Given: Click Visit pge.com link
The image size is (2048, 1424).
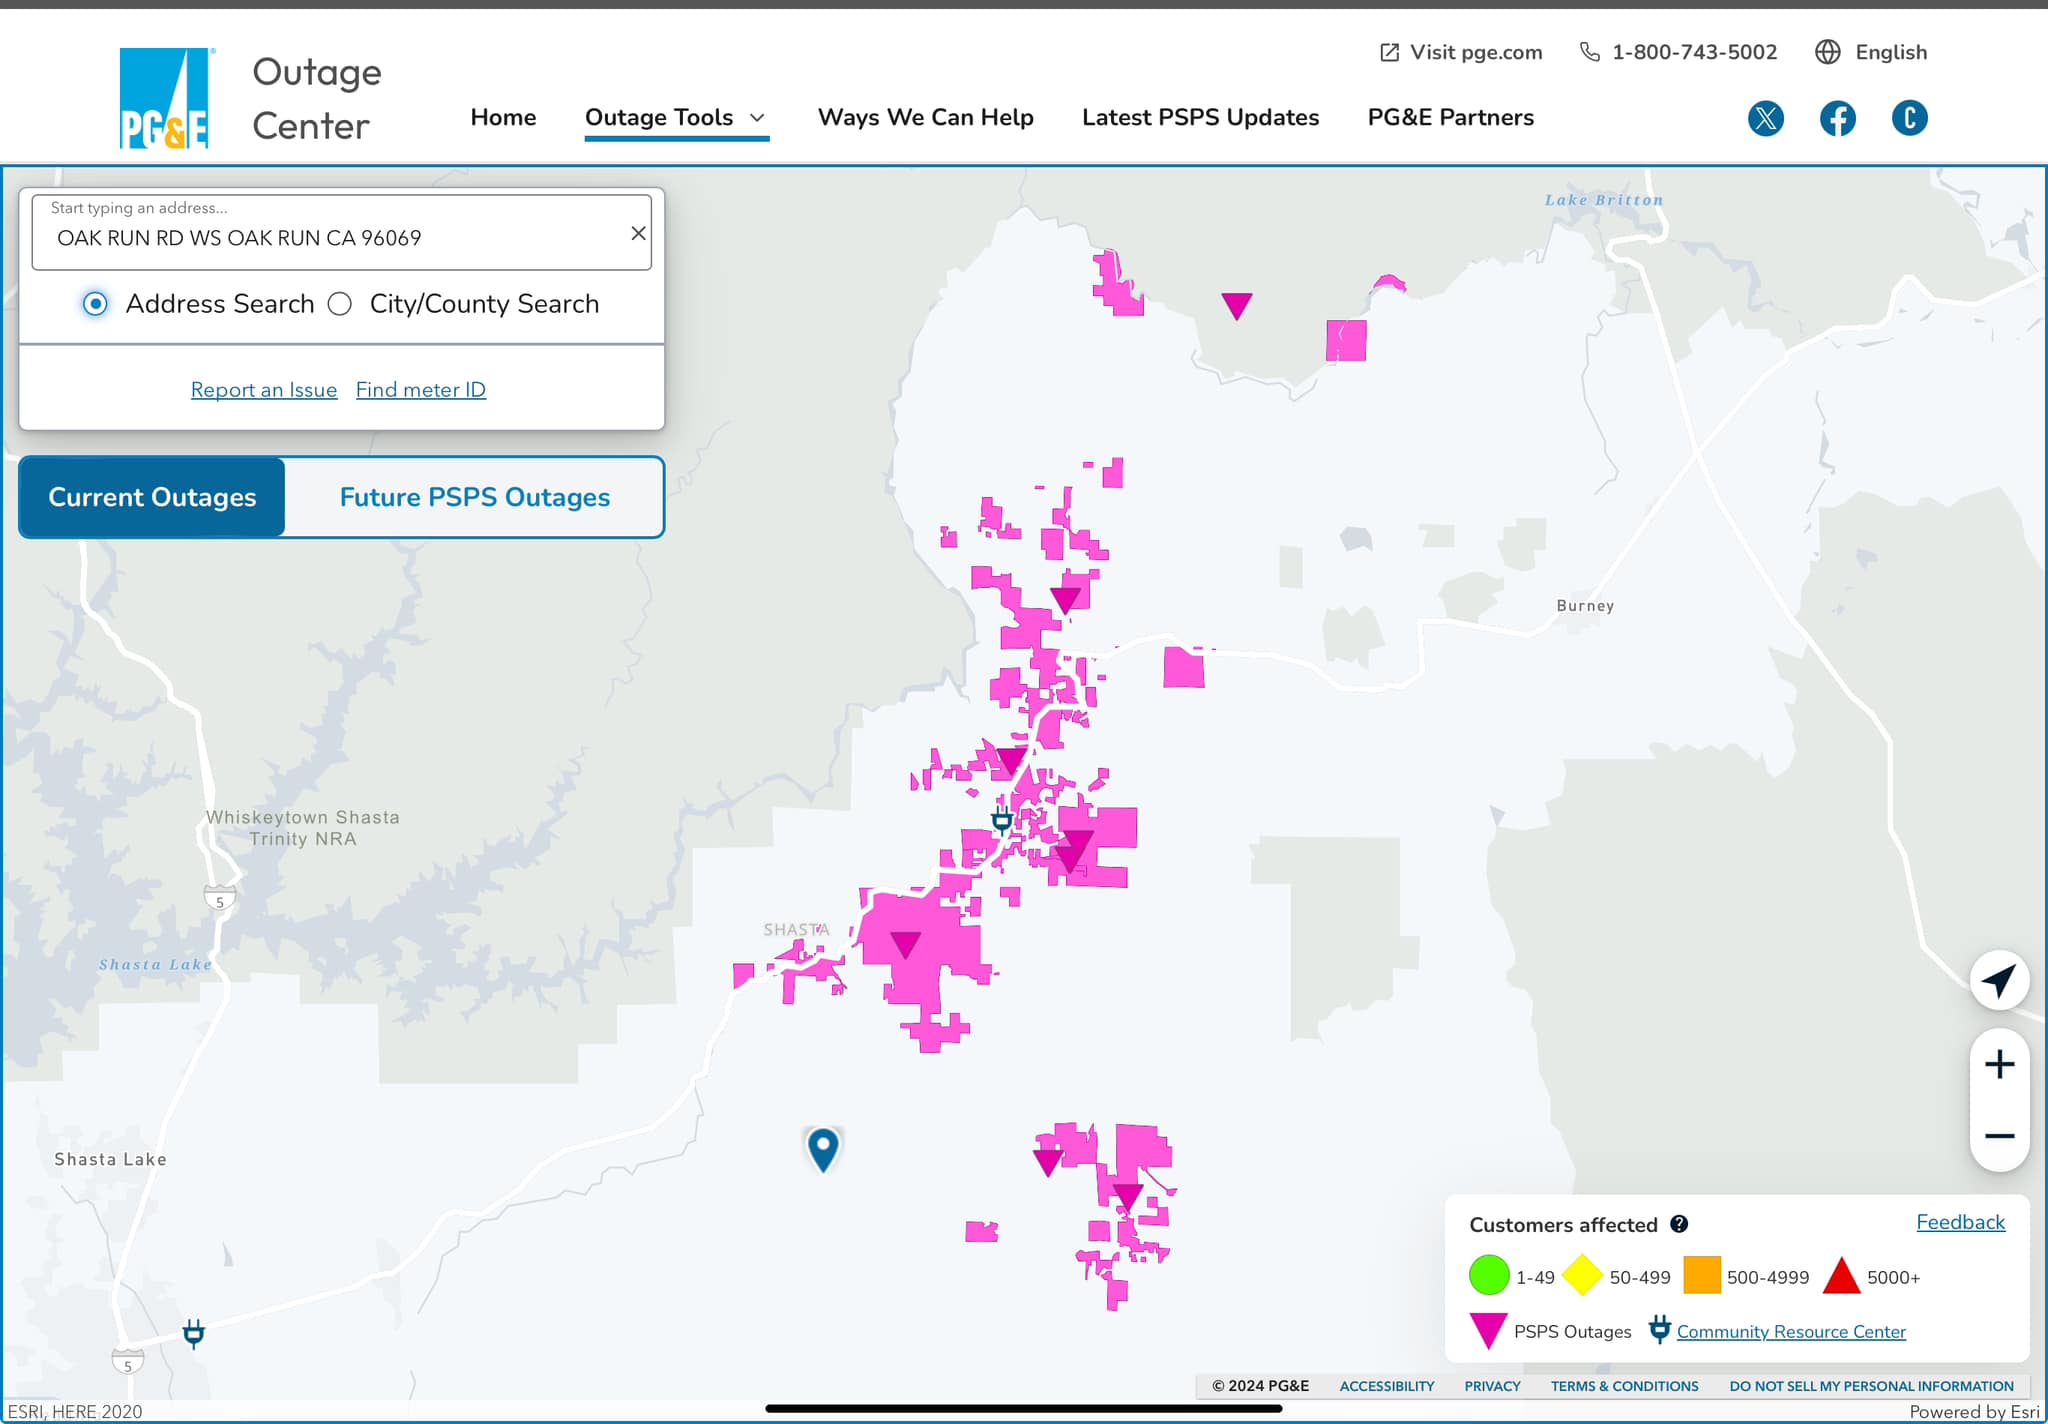Looking at the screenshot, I should (x=1476, y=52).
